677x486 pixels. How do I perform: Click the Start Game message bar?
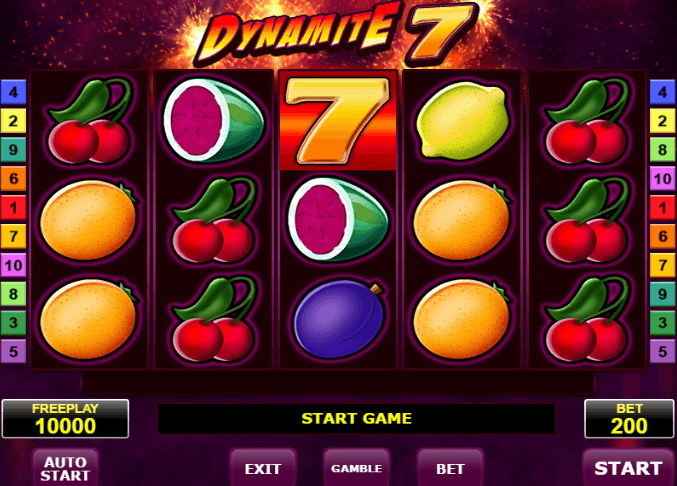[x=356, y=418]
